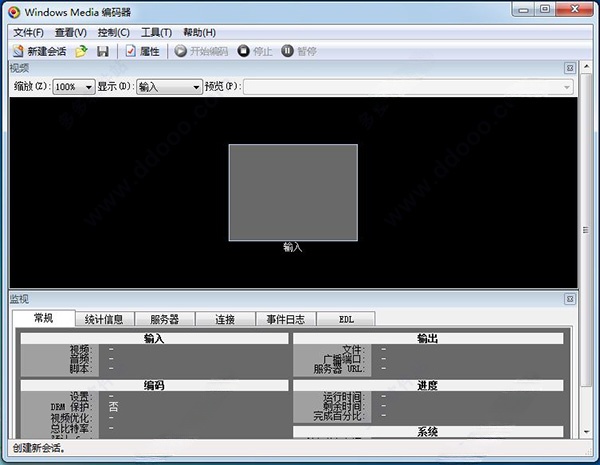Click the scroll down arrow on right scrollbar

pyautogui.click(x=586, y=432)
